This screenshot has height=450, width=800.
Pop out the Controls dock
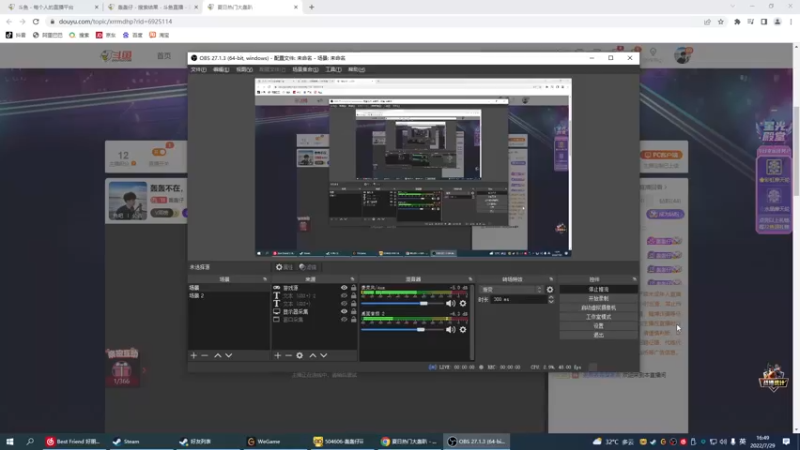(x=634, y=279)
